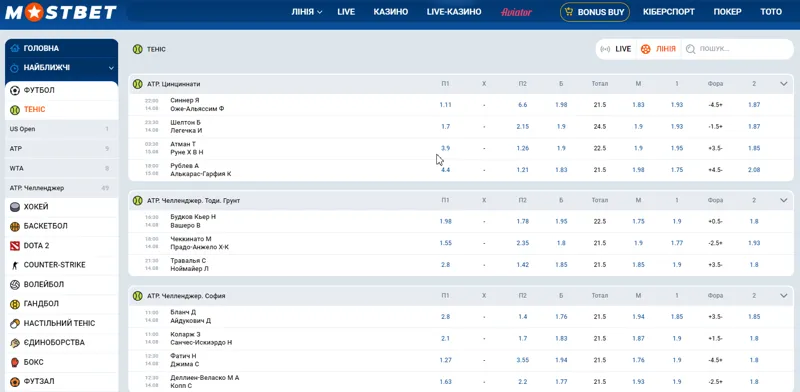This screenshot has width=800, height=392.
Task: Click the boxing glove icon for БОКС
Action: [15, 362]
